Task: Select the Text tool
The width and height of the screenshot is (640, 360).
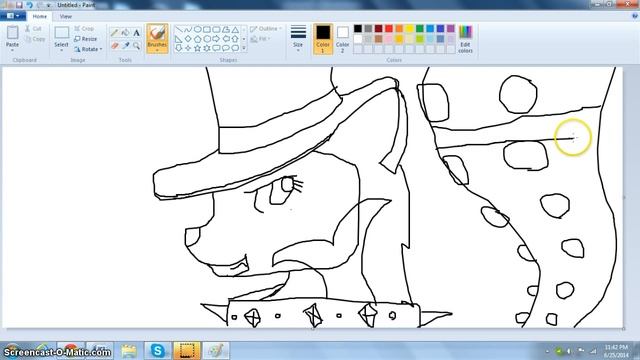Action: 136,33
